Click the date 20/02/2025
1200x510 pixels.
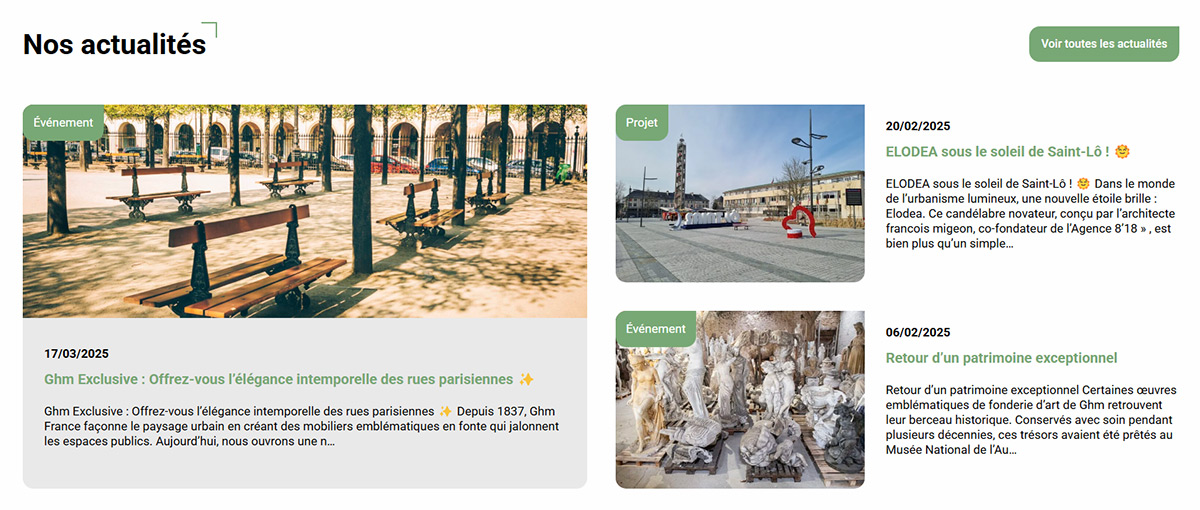tap(918, 126)
